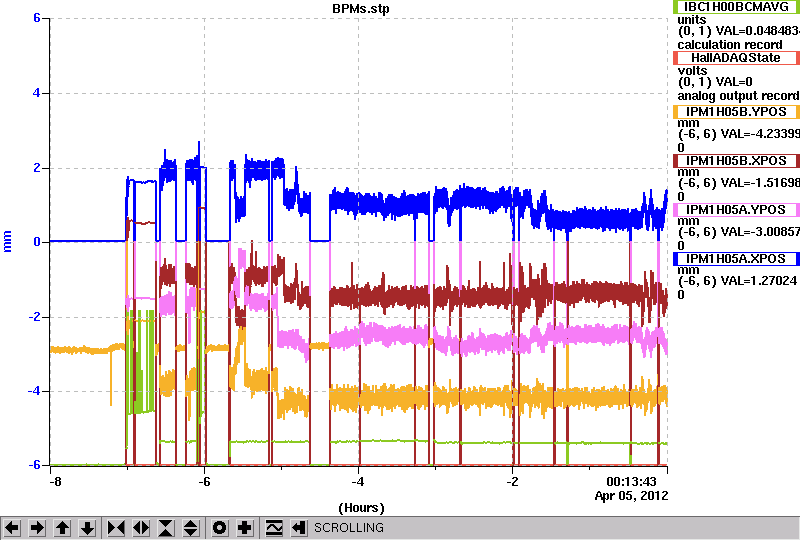
Task: Click the -4 tick label on time axis
Action: (x=358, y=482)
